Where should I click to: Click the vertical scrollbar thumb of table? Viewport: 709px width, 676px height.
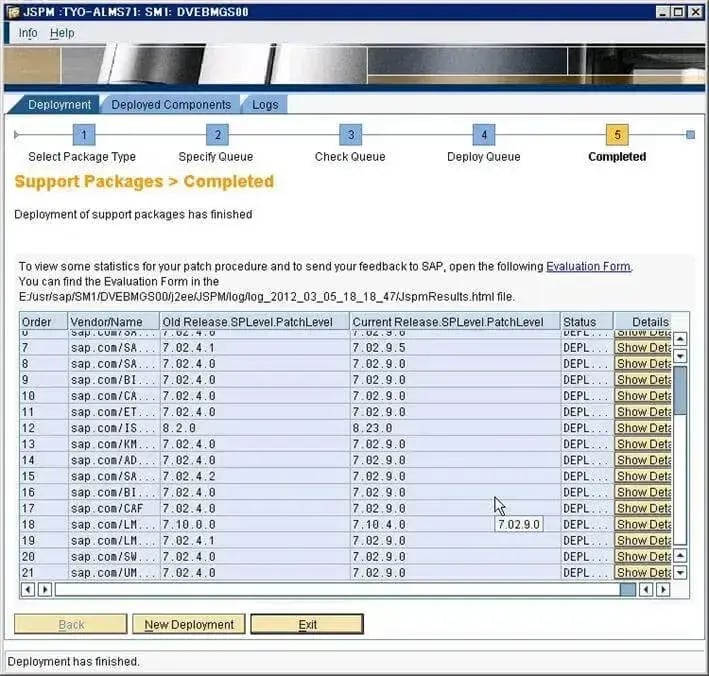point(680,390)
